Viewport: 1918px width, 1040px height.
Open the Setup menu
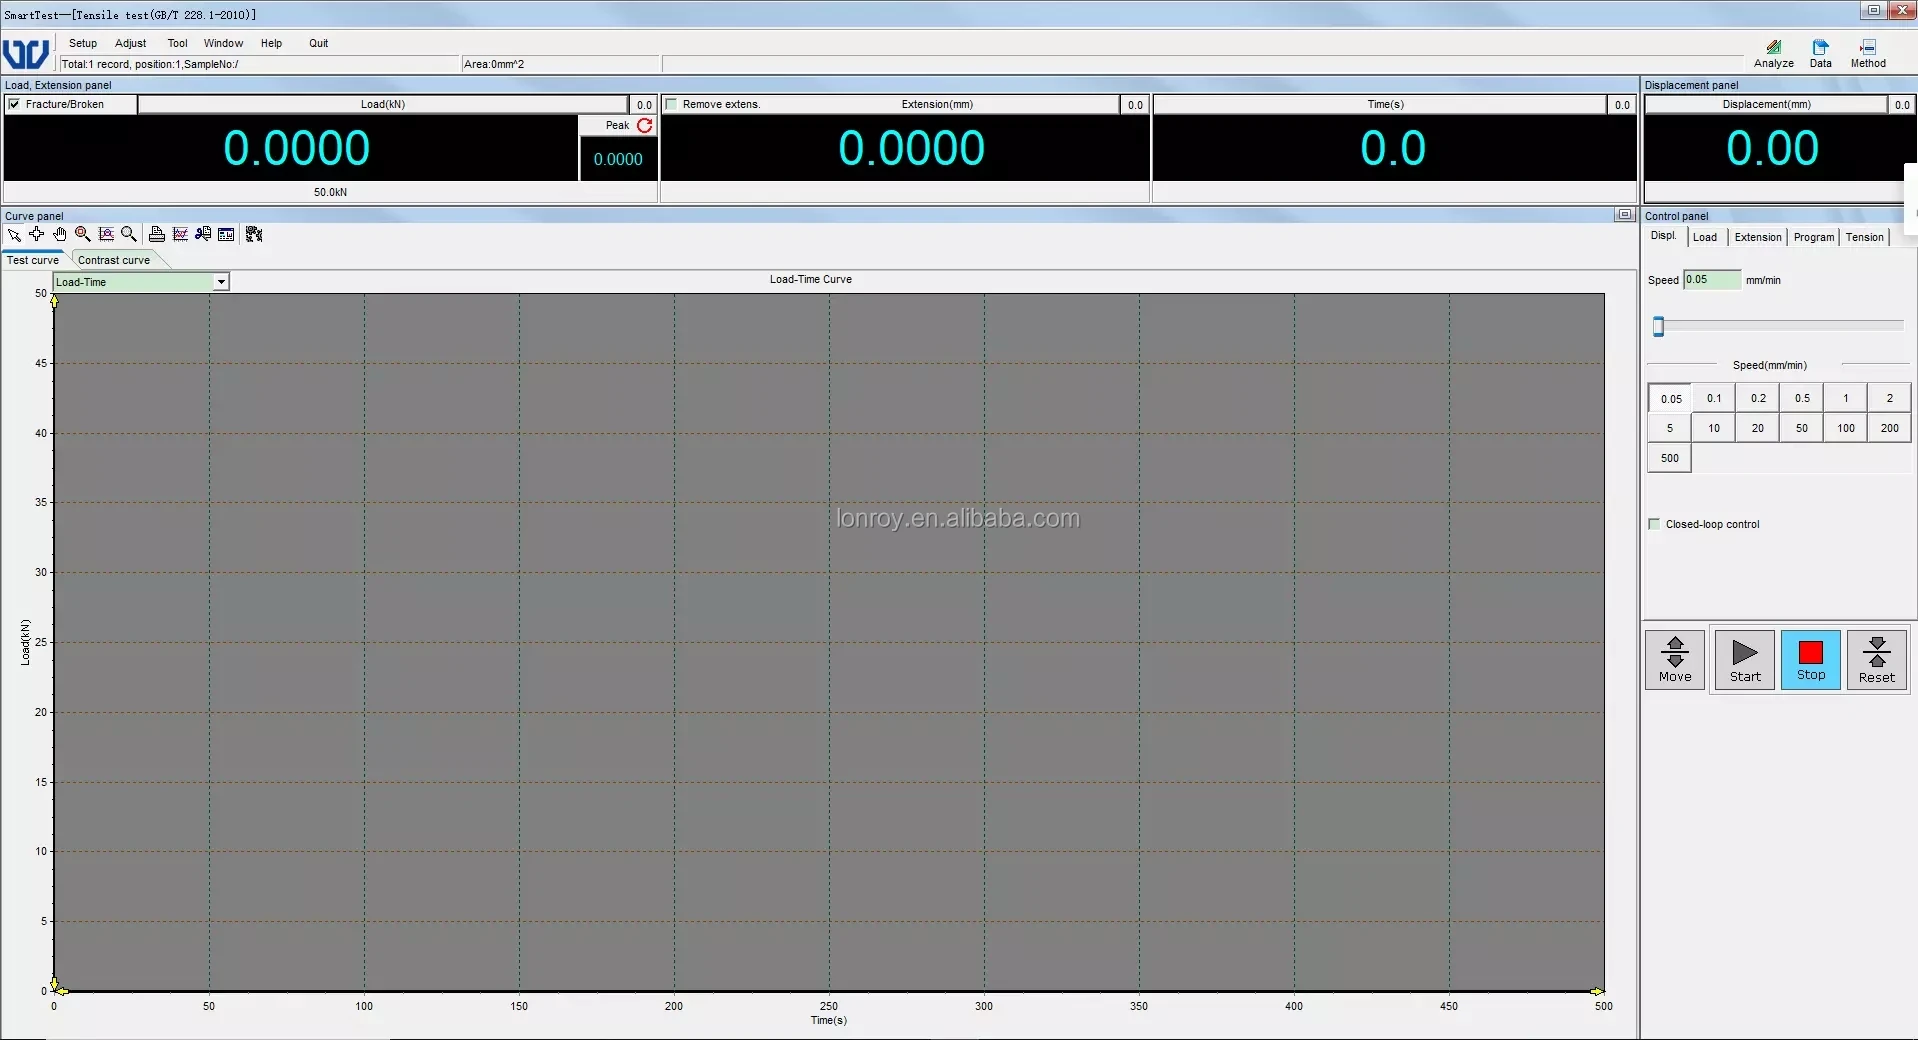tap(83, 43)
